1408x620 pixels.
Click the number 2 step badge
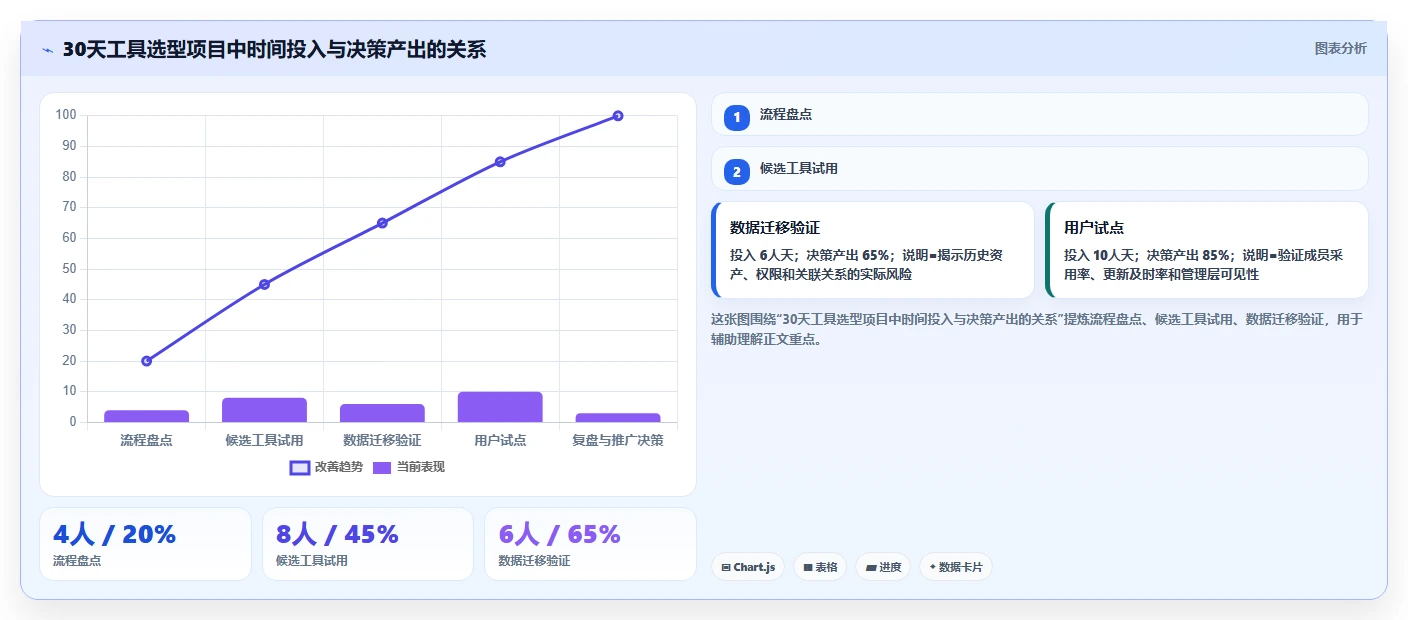pyautogui.click(x=737, y=172)
